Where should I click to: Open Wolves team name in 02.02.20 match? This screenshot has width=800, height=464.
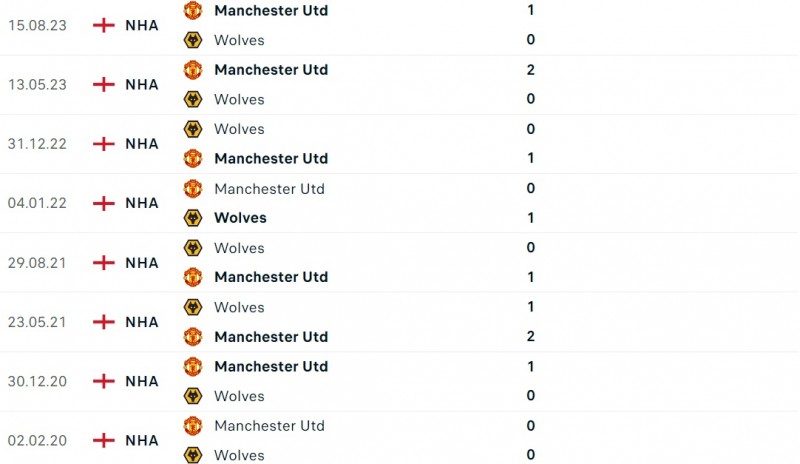click(239, 455)
